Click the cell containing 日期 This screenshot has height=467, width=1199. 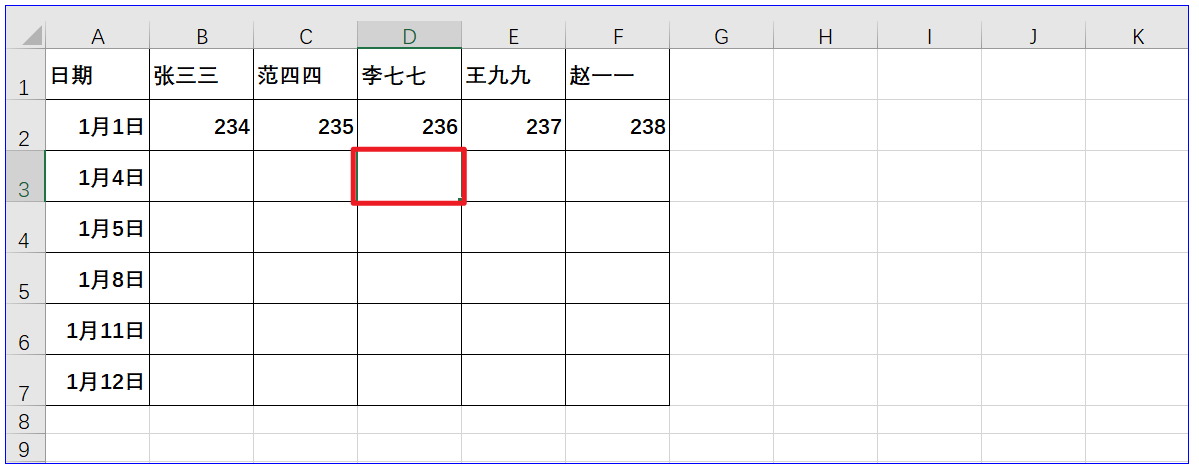click(x=97, y=74)
